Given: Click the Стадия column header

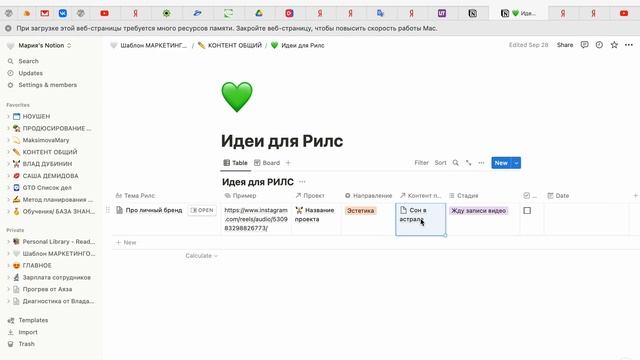Looking at the screenshot, I should point(463,196).
